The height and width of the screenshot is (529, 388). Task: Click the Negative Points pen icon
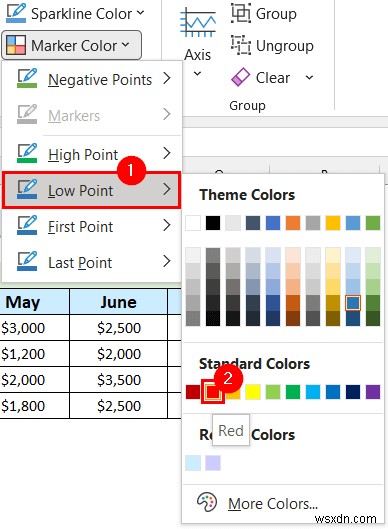(27, 78)
